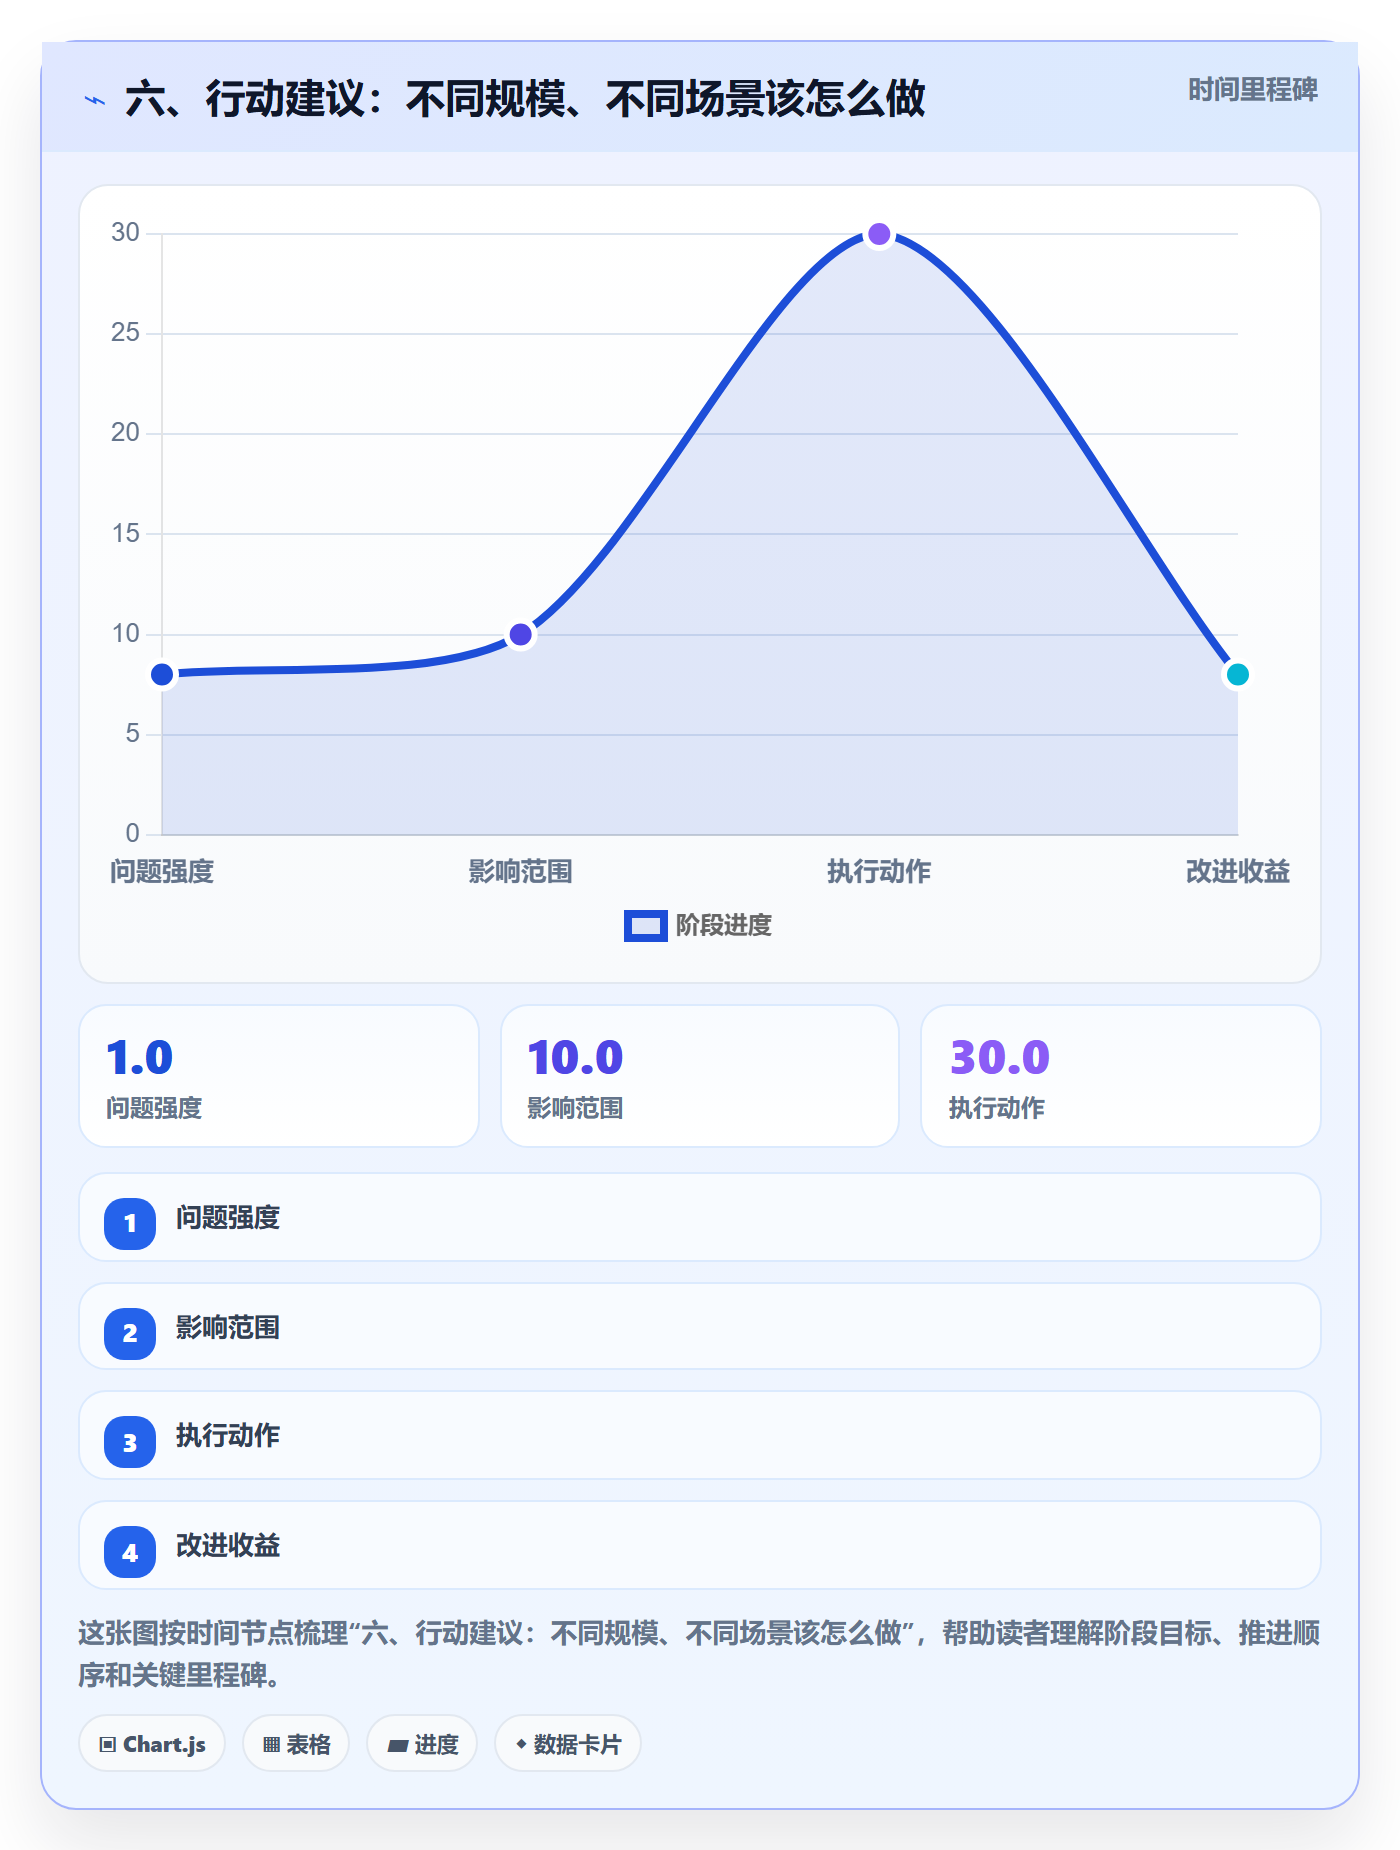Select the 执行动作 peak data point
The image size is (1400, 1850).
tap(879, 234)
